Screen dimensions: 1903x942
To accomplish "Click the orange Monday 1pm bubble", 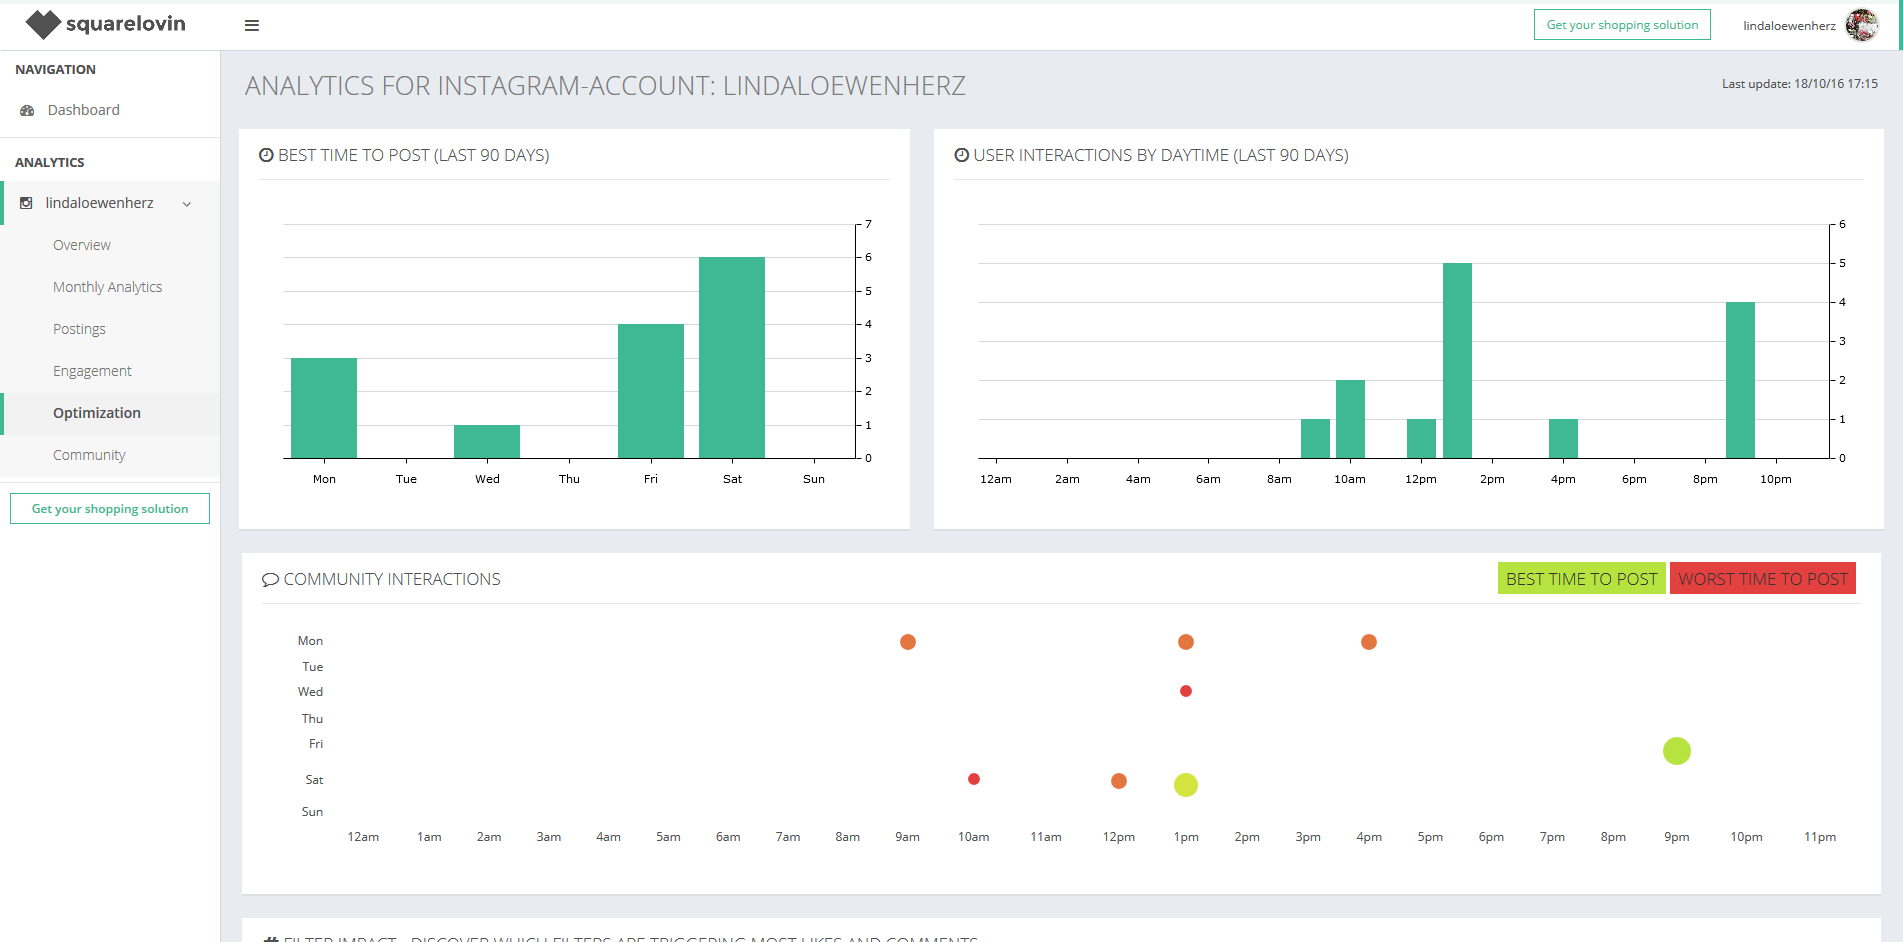I will (x=1186, y=642).
